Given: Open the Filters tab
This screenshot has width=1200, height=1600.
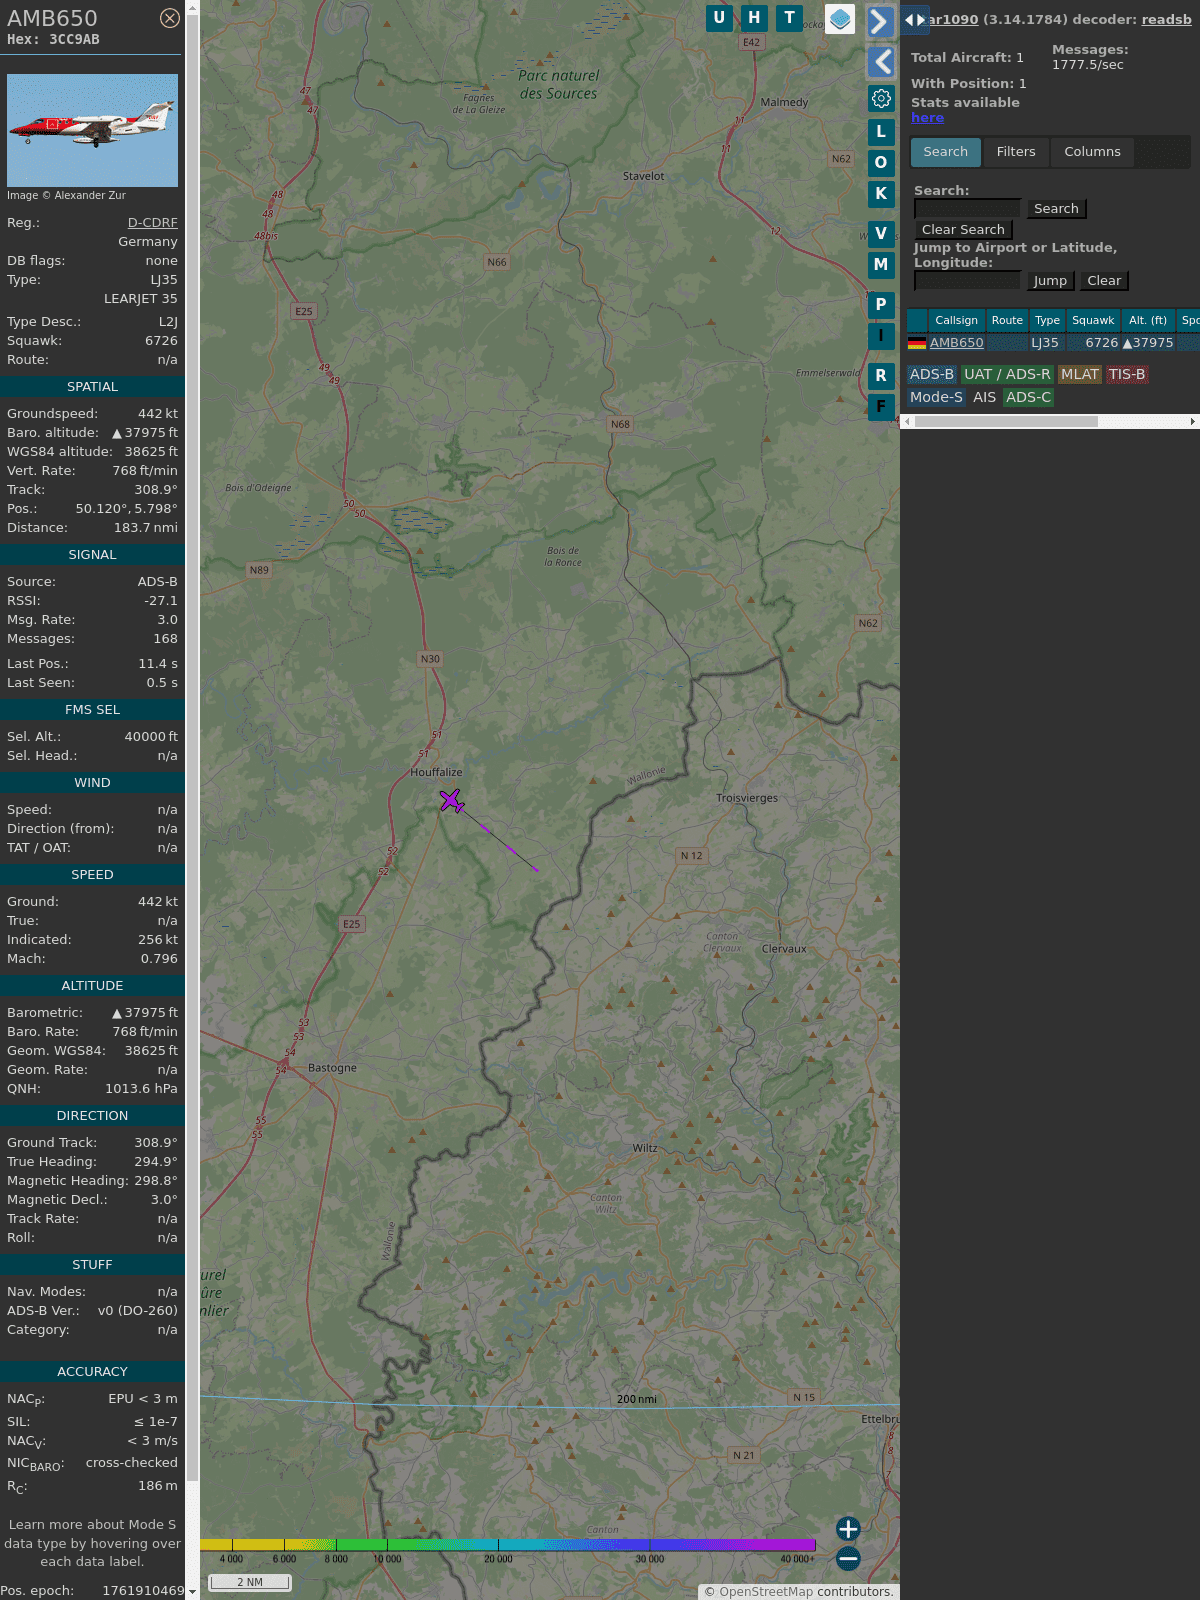Looking at the screenshot, I should [1016, 152].
